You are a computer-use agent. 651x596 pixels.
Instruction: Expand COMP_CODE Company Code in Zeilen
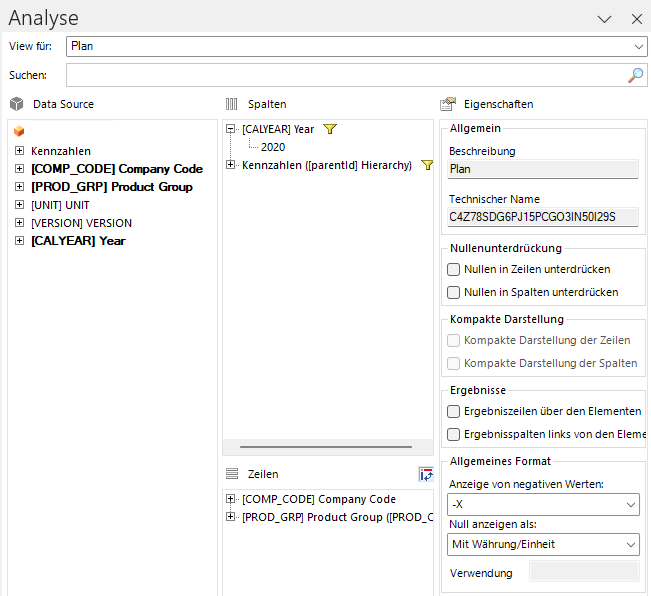coord(230,499)
